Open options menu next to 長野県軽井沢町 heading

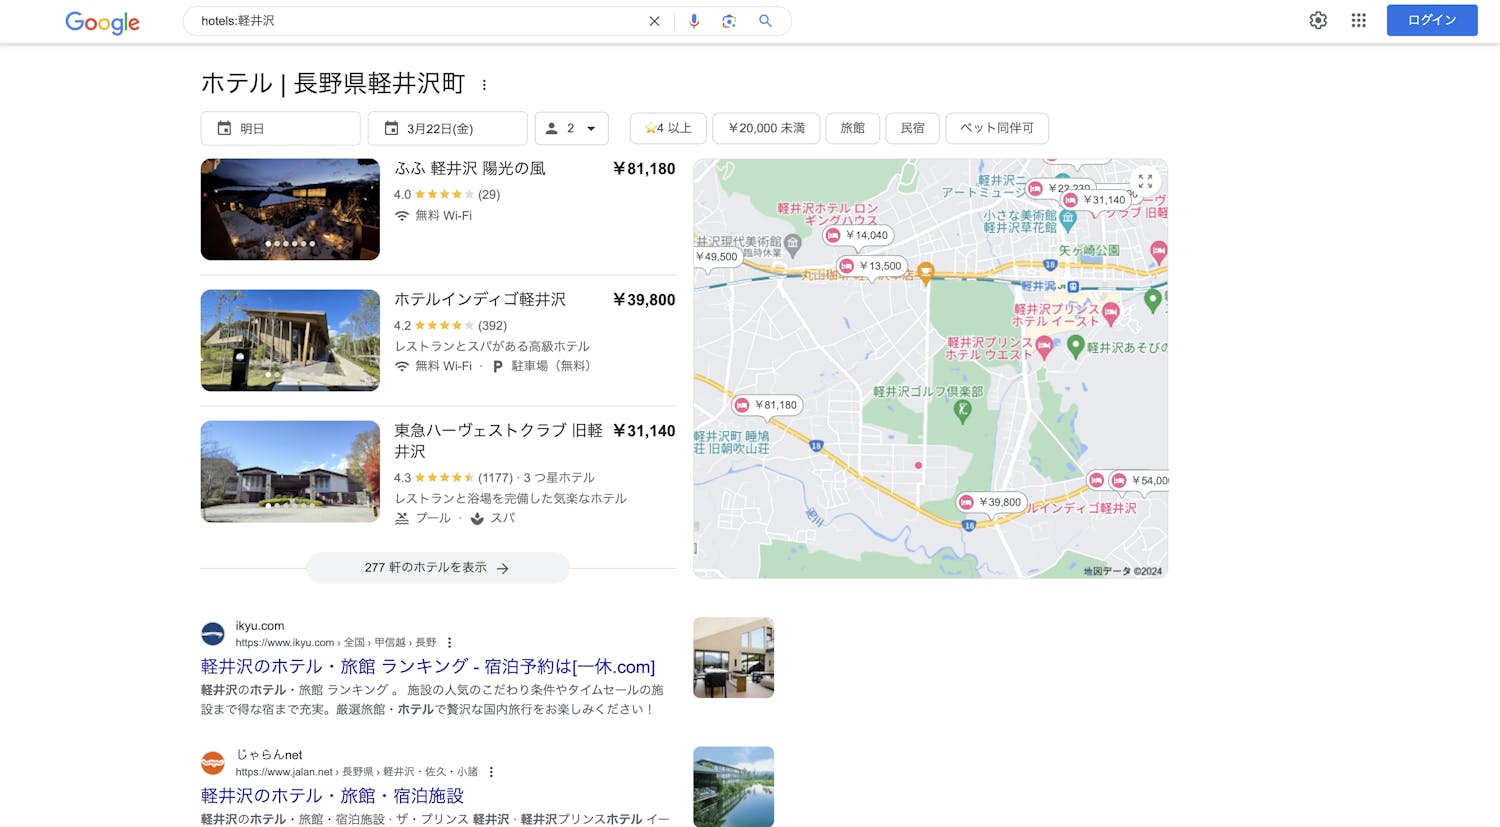(x=484, y=85)
